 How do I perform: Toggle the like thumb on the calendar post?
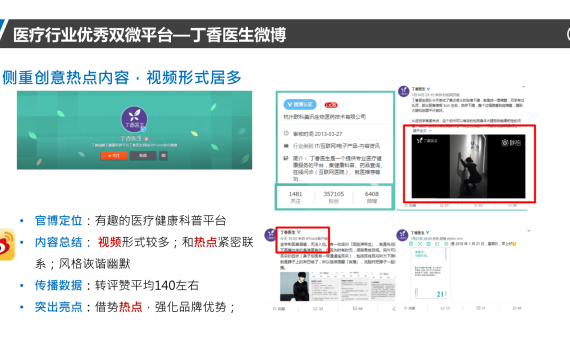[517, 308]
